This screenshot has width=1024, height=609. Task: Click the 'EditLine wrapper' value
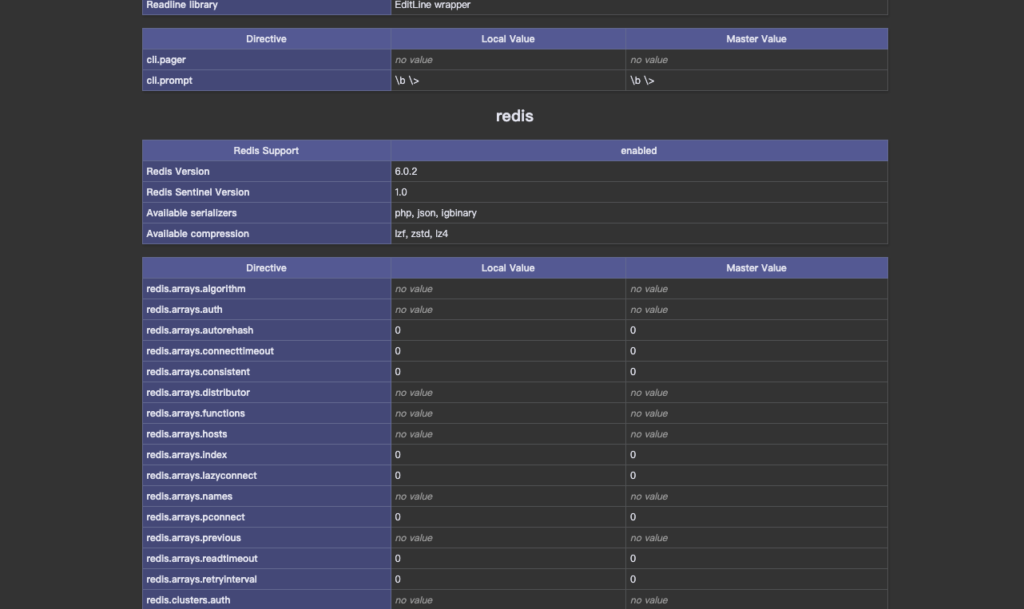pyautogui.click(x=432, y=5)
